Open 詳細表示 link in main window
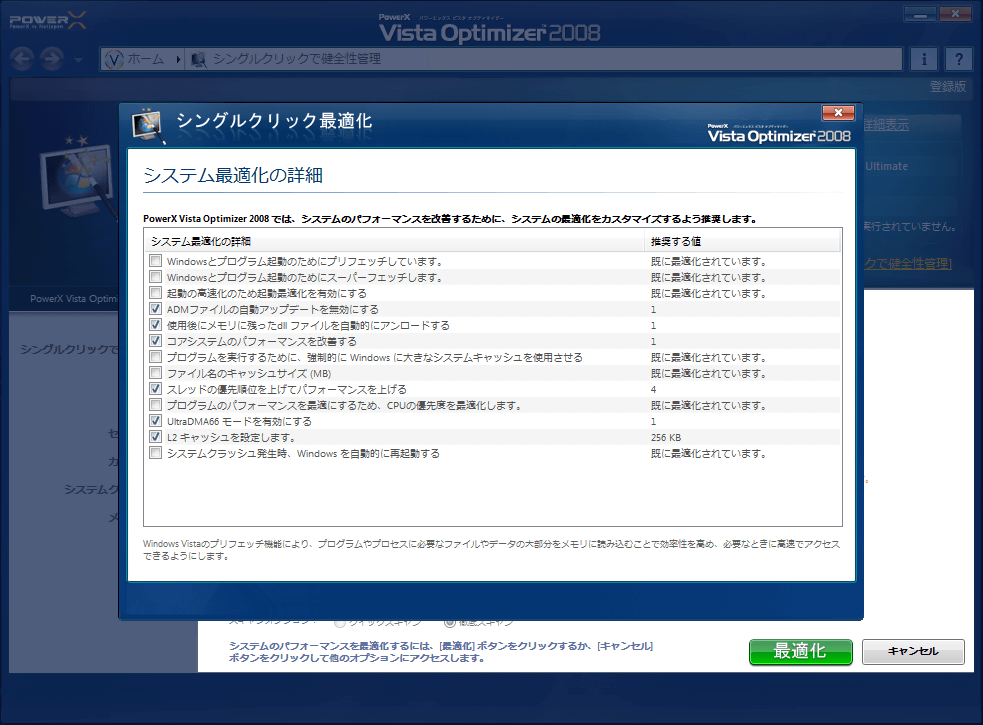 (x=886, y=125)
